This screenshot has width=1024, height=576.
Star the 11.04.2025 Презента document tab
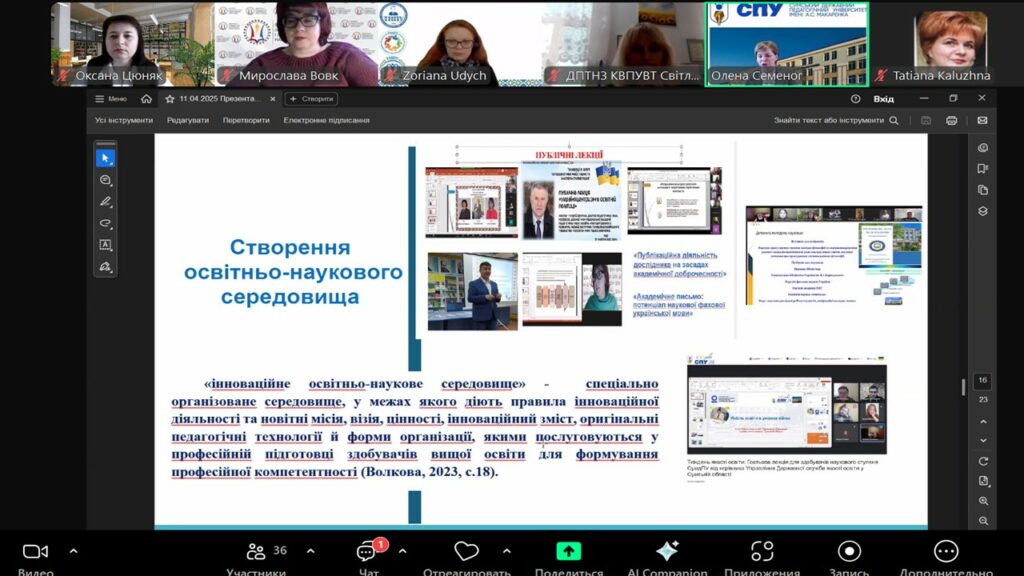(x=170, y=99)
